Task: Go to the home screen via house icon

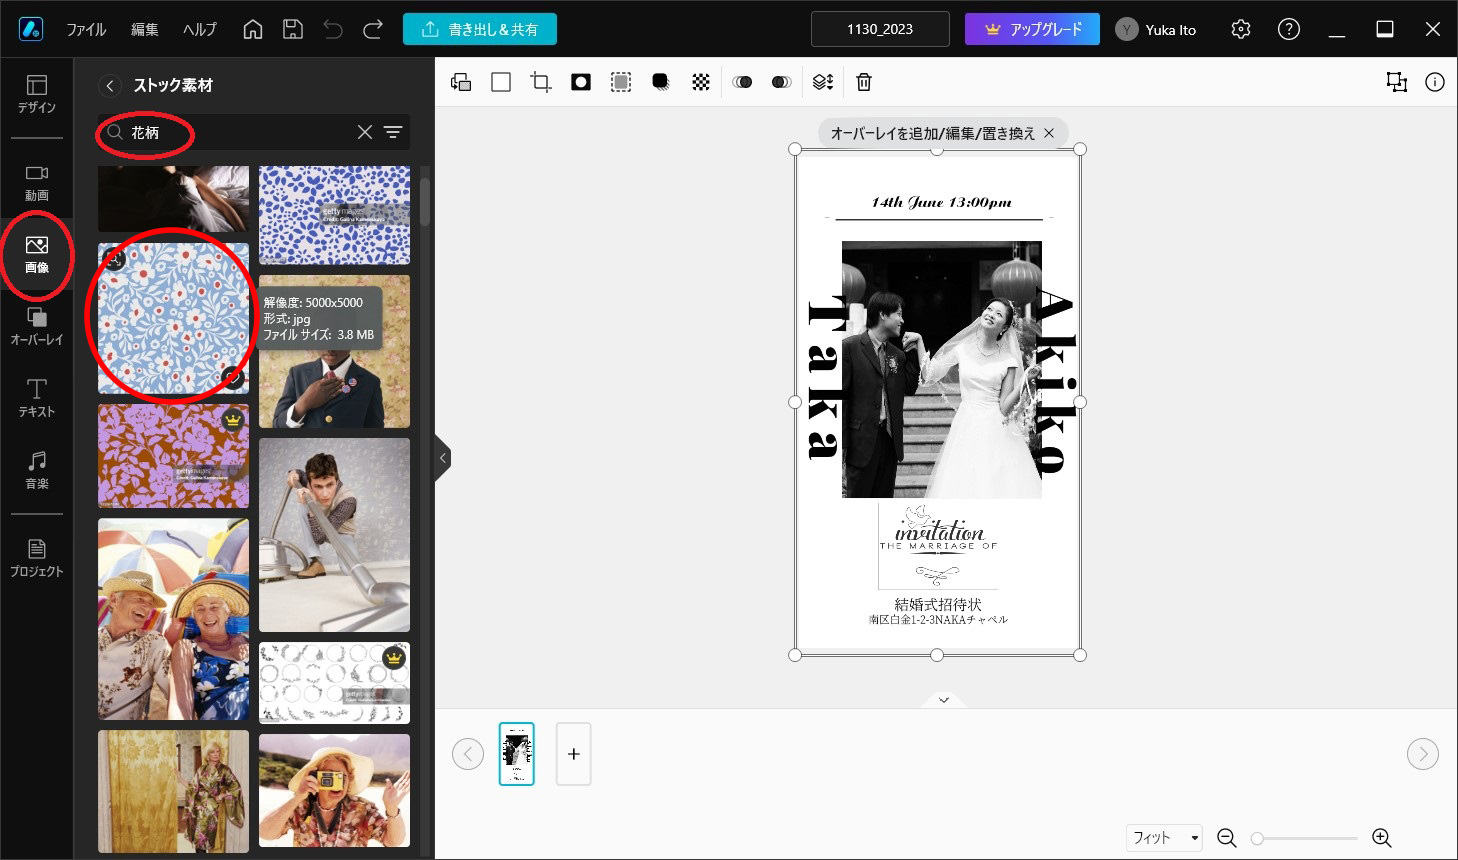Action: click(253, 29)
